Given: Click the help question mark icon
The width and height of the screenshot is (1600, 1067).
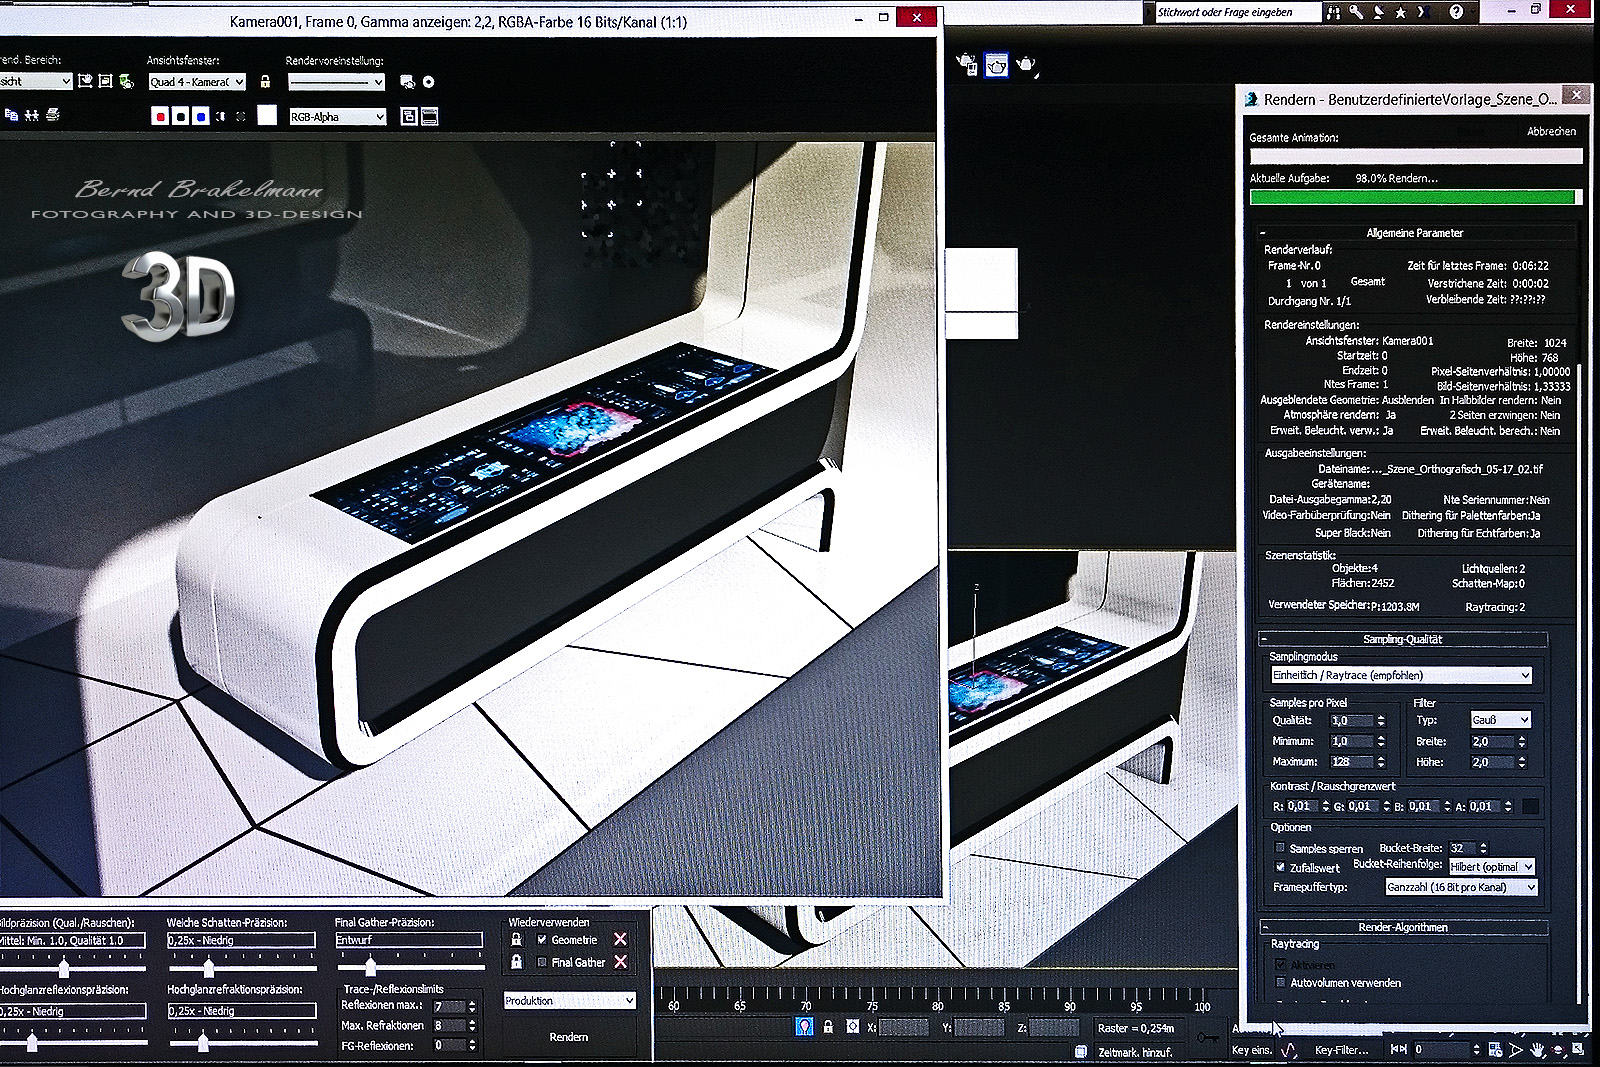Looking at the screenshot, I should tap(1456, 12).
